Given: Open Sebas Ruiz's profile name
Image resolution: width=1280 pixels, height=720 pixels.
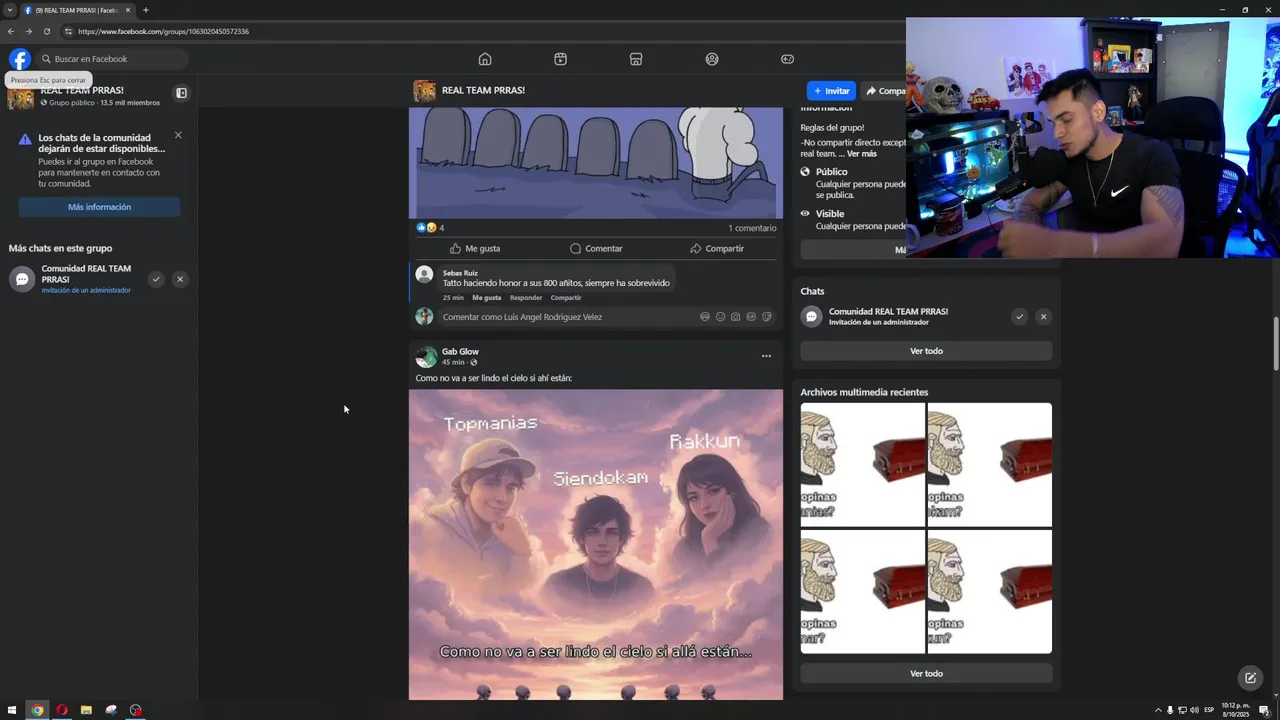Looking at the screenshot, I should point(460,273).
